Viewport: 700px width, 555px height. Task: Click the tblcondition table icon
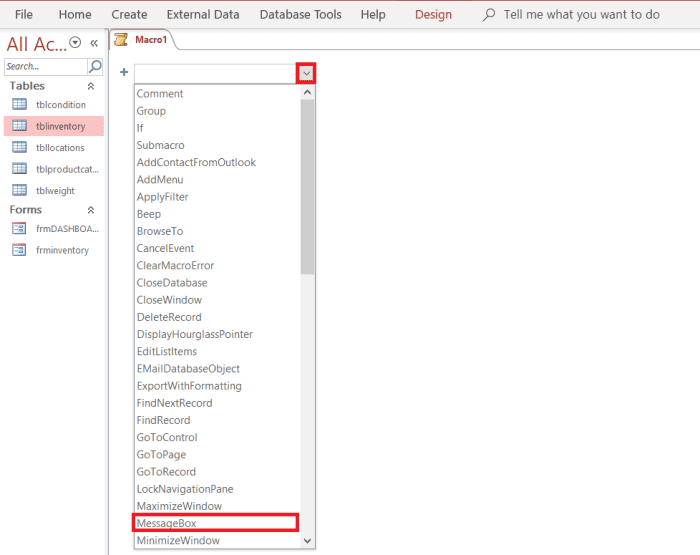pyautogui.click(x=19, y=105)
